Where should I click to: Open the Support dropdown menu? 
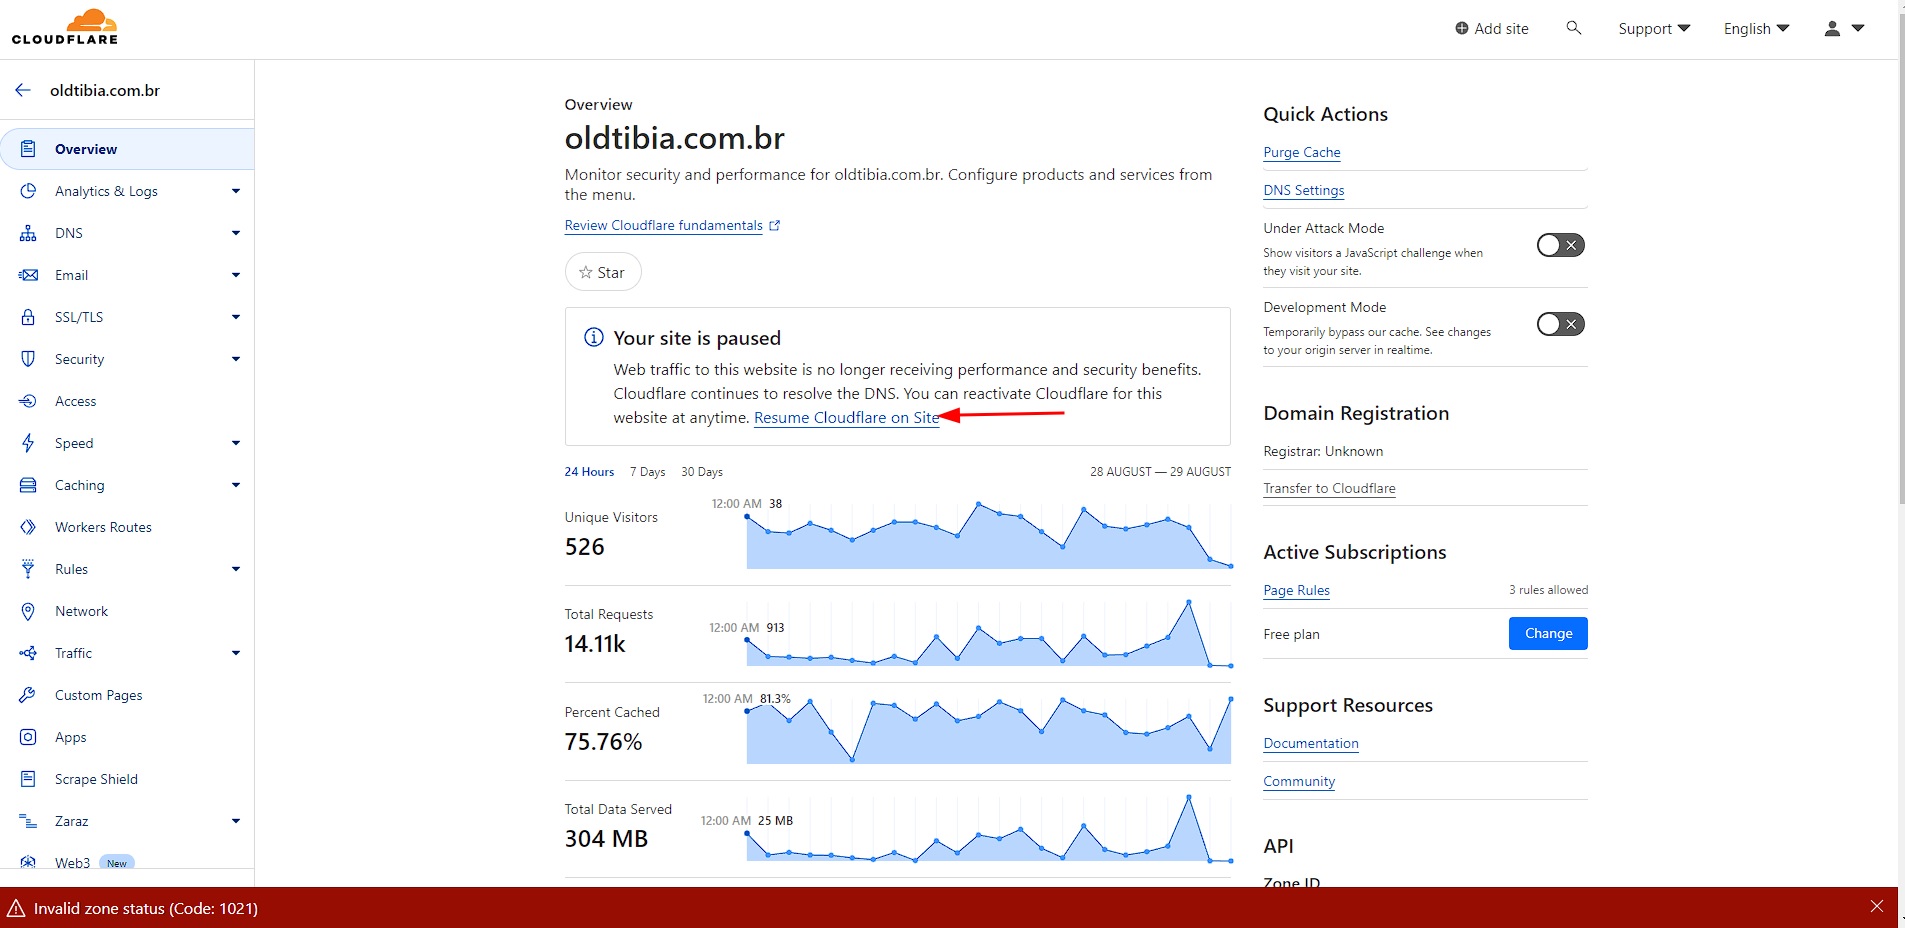[1654, 29]
